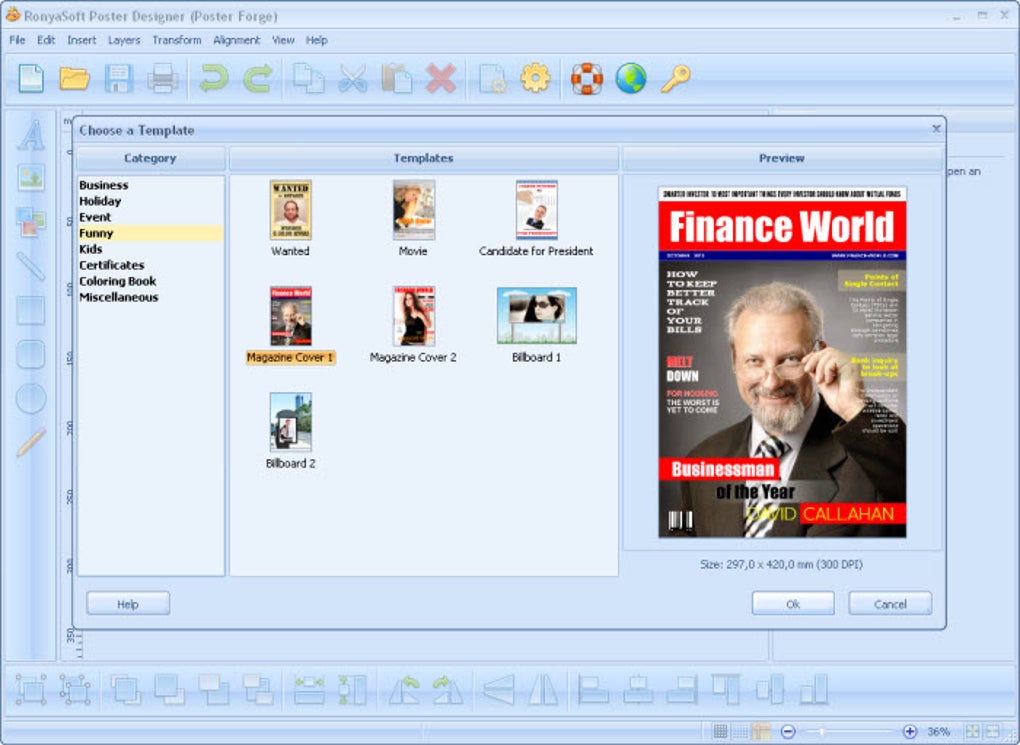
Task: Click the lifebuoy Help icon
Action: [587, 79]
